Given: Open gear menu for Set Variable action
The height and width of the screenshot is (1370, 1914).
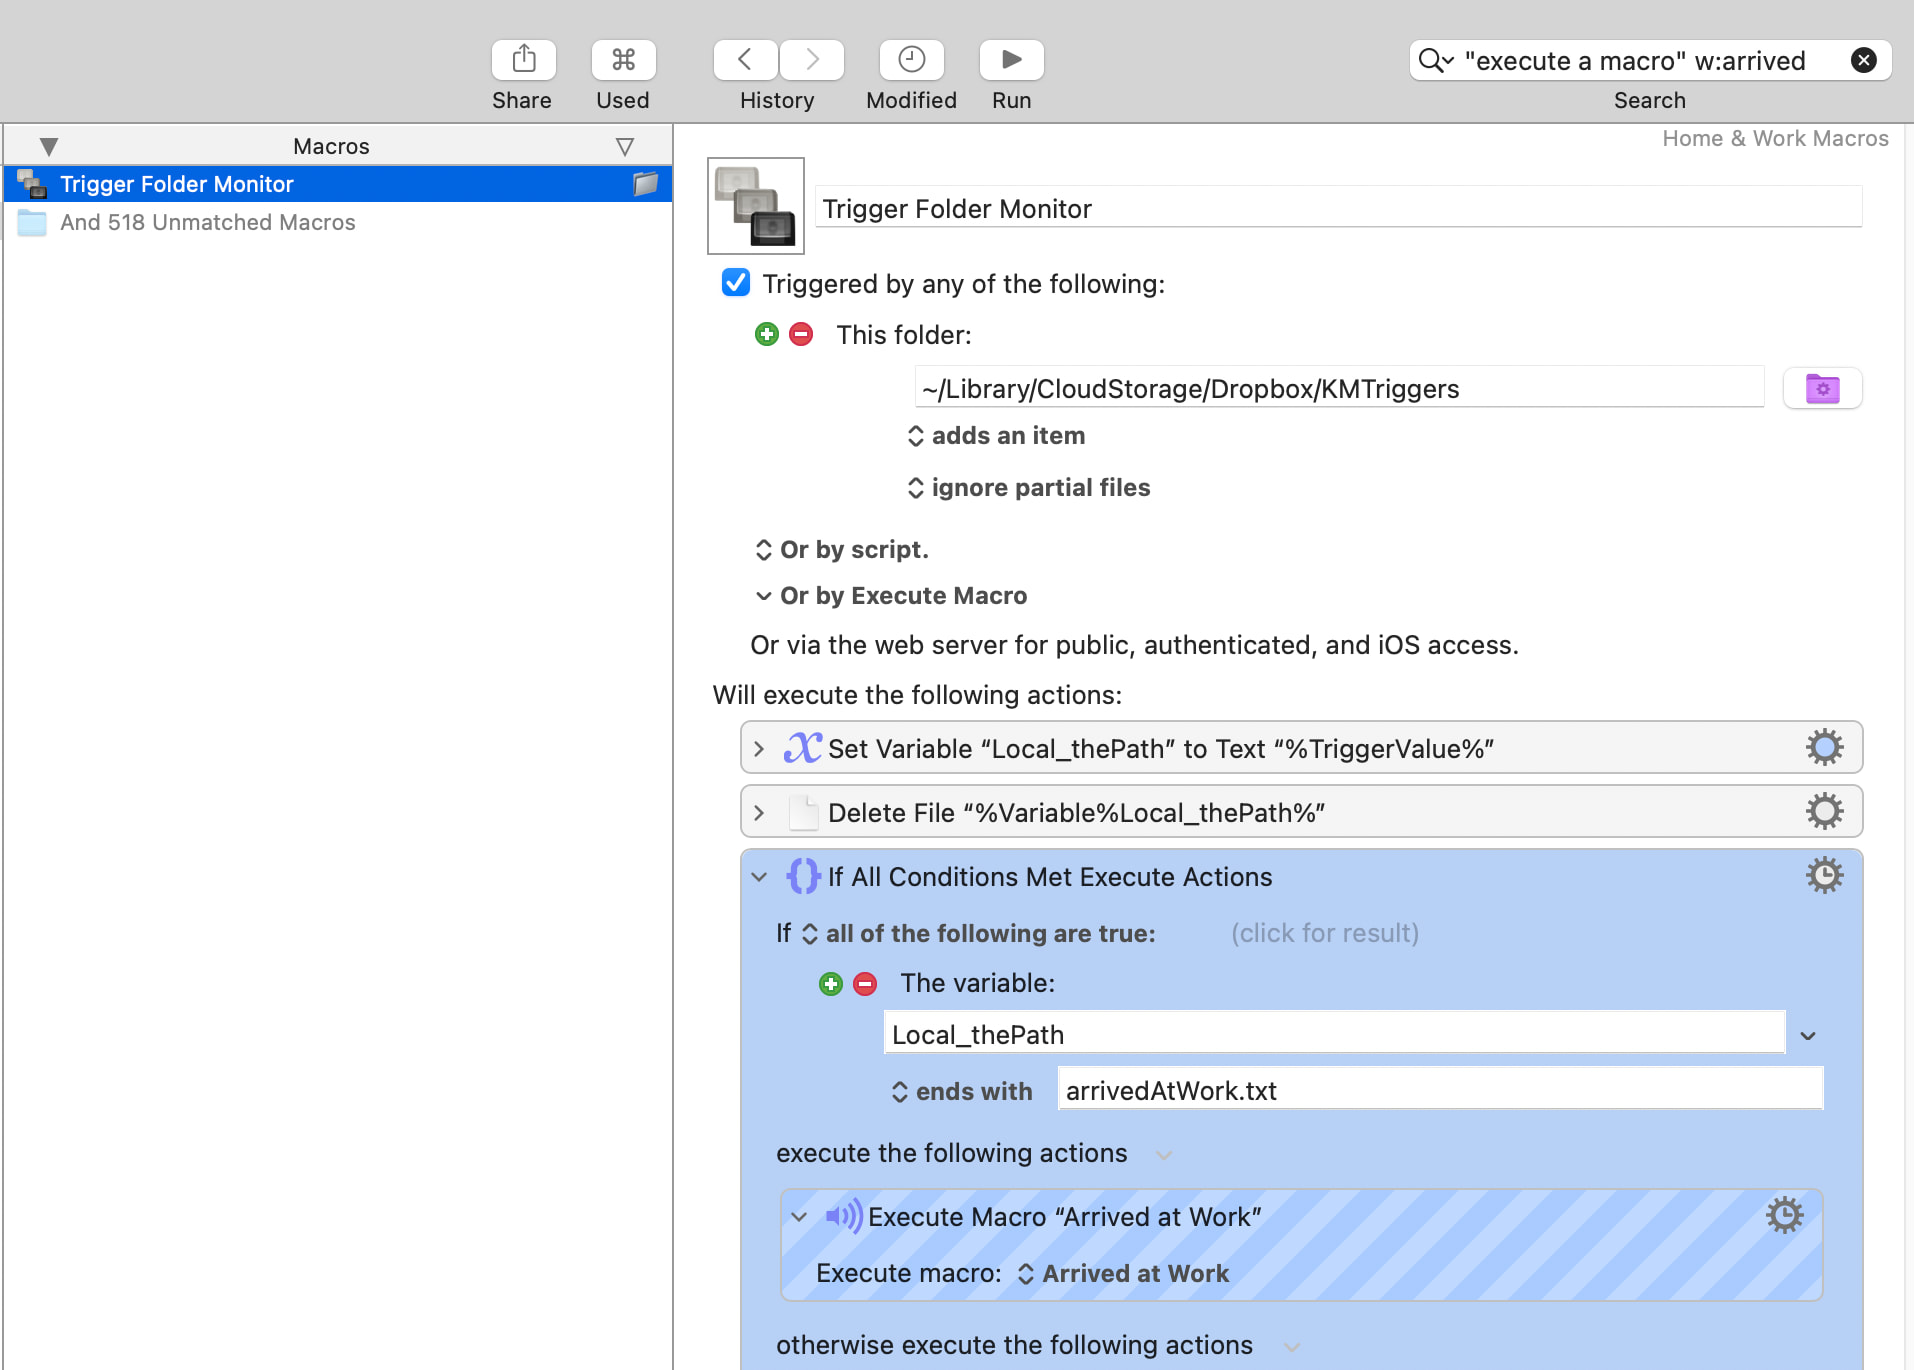Looking at the screenshot, I should (1824, 747).
